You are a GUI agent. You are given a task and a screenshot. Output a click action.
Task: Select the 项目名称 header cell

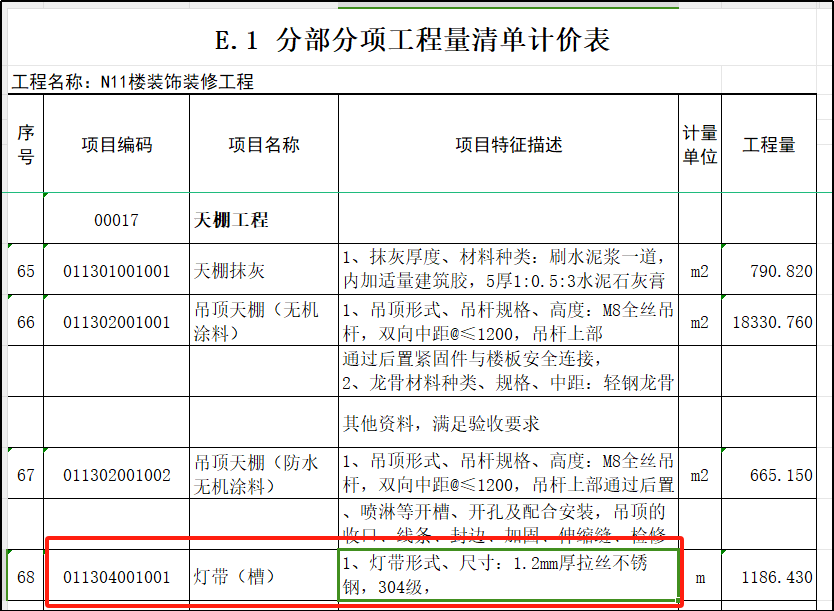263,145
